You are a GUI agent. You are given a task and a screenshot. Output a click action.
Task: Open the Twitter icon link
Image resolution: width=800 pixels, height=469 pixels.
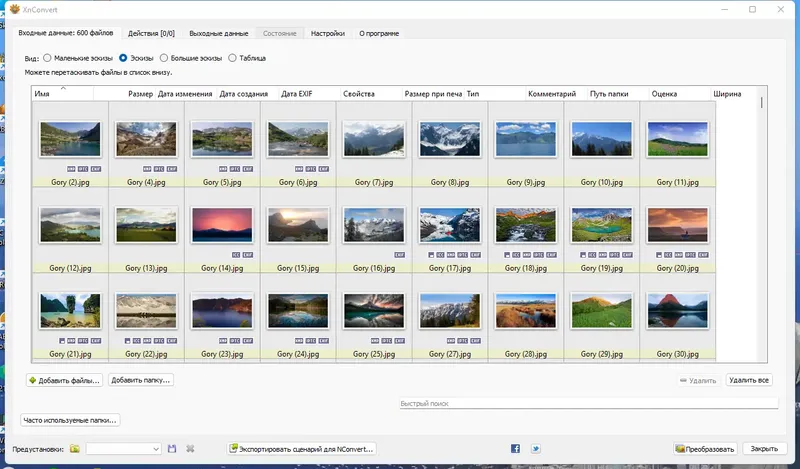point(535,449)
